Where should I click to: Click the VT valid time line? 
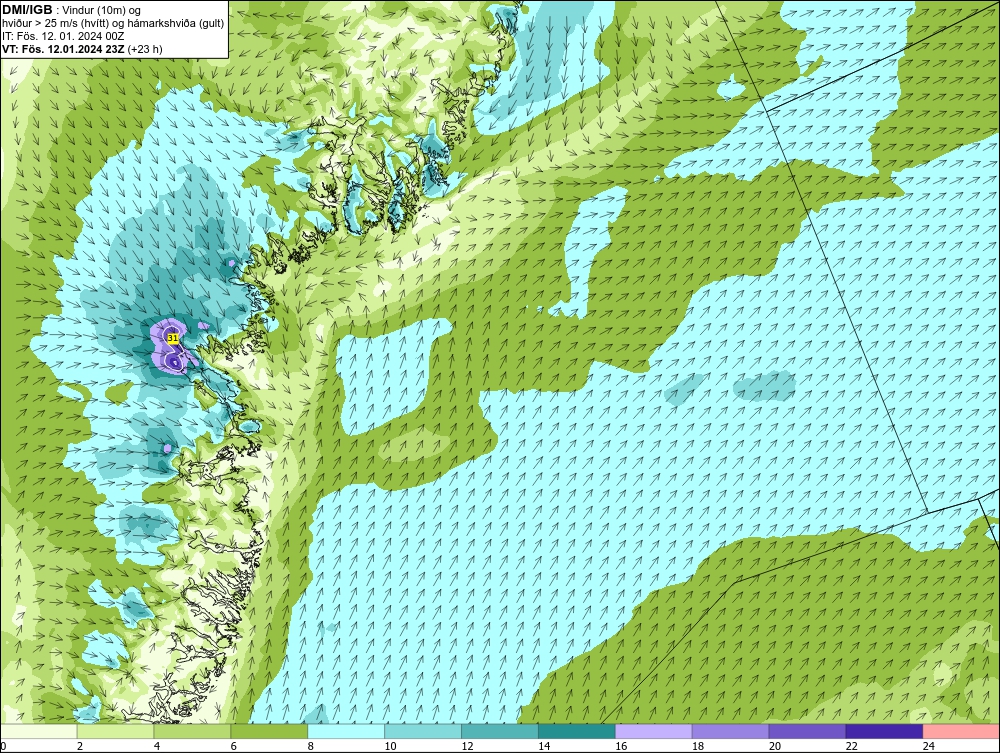point(82,48)
